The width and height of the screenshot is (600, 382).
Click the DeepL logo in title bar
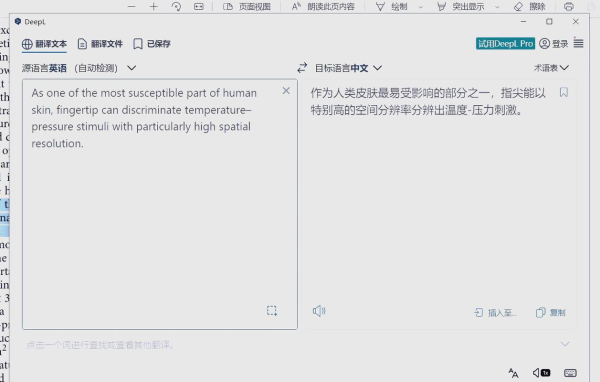(18, 21)
